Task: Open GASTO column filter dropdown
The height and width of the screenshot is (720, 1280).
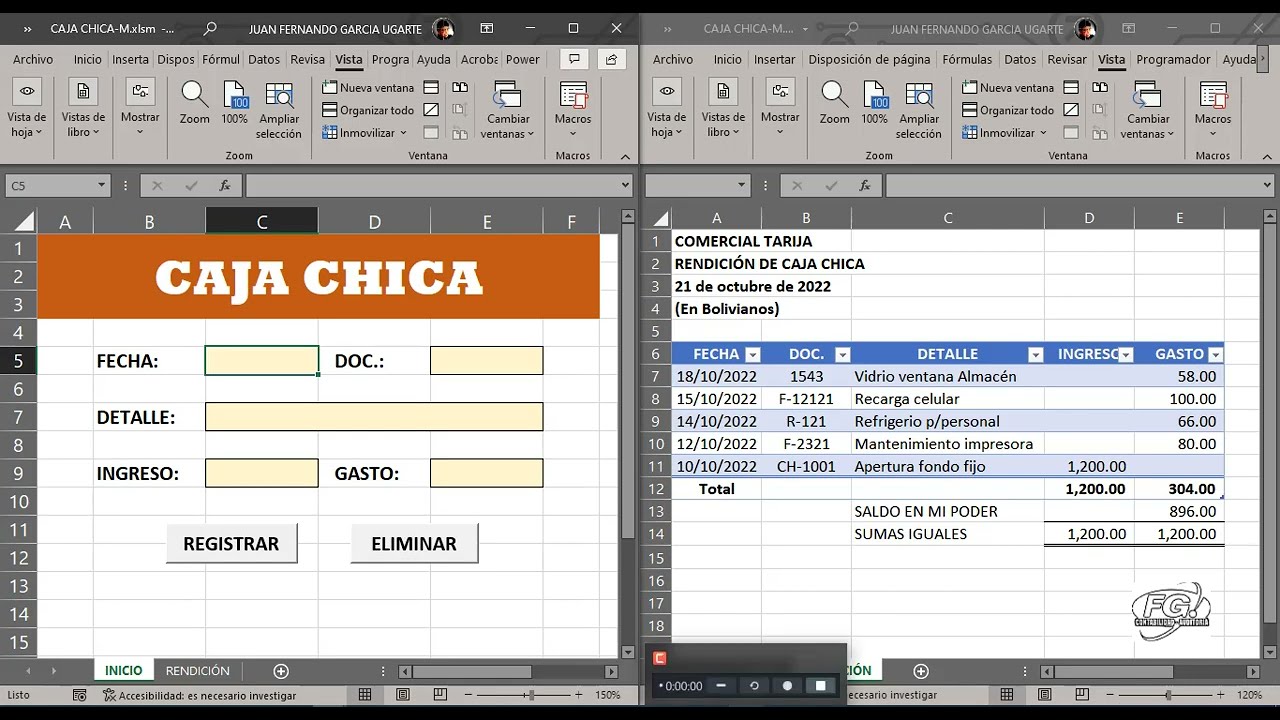Action: tap(1216, 355)
